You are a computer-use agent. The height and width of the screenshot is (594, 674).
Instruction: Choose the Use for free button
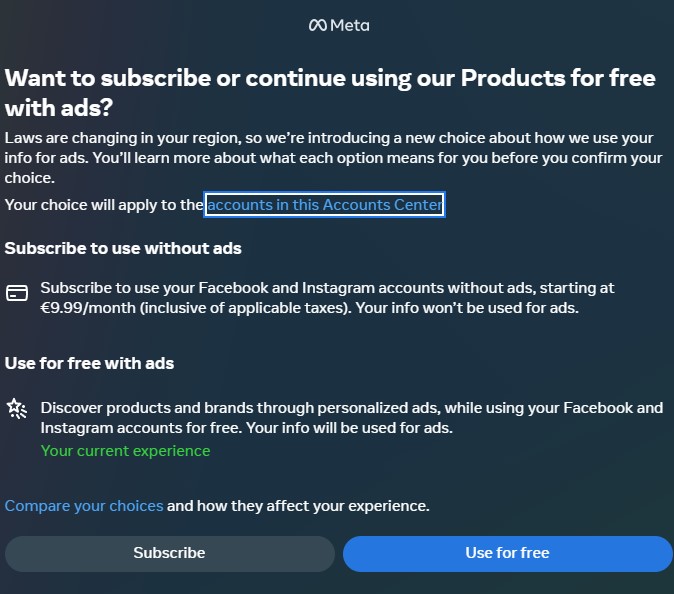tap(507, 553)
